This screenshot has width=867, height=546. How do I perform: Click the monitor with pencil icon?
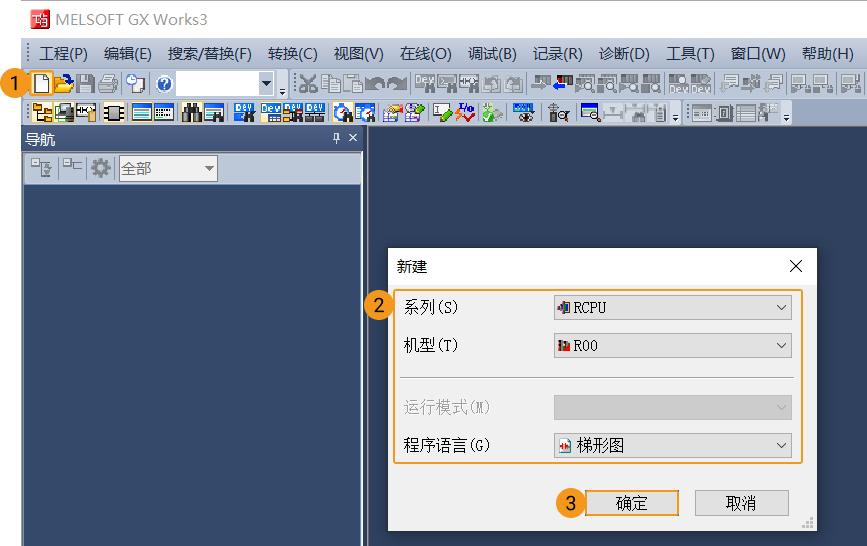coord(442,113)
